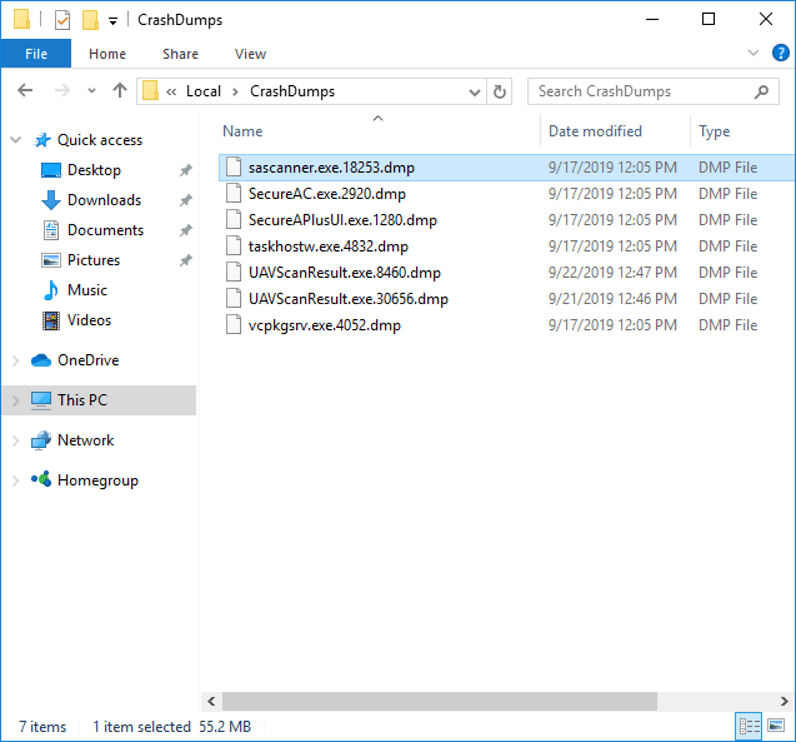Screen dimensions: 796x742
Task: Click horizontal scrollbar right arrow
Action: pos(785,701)
